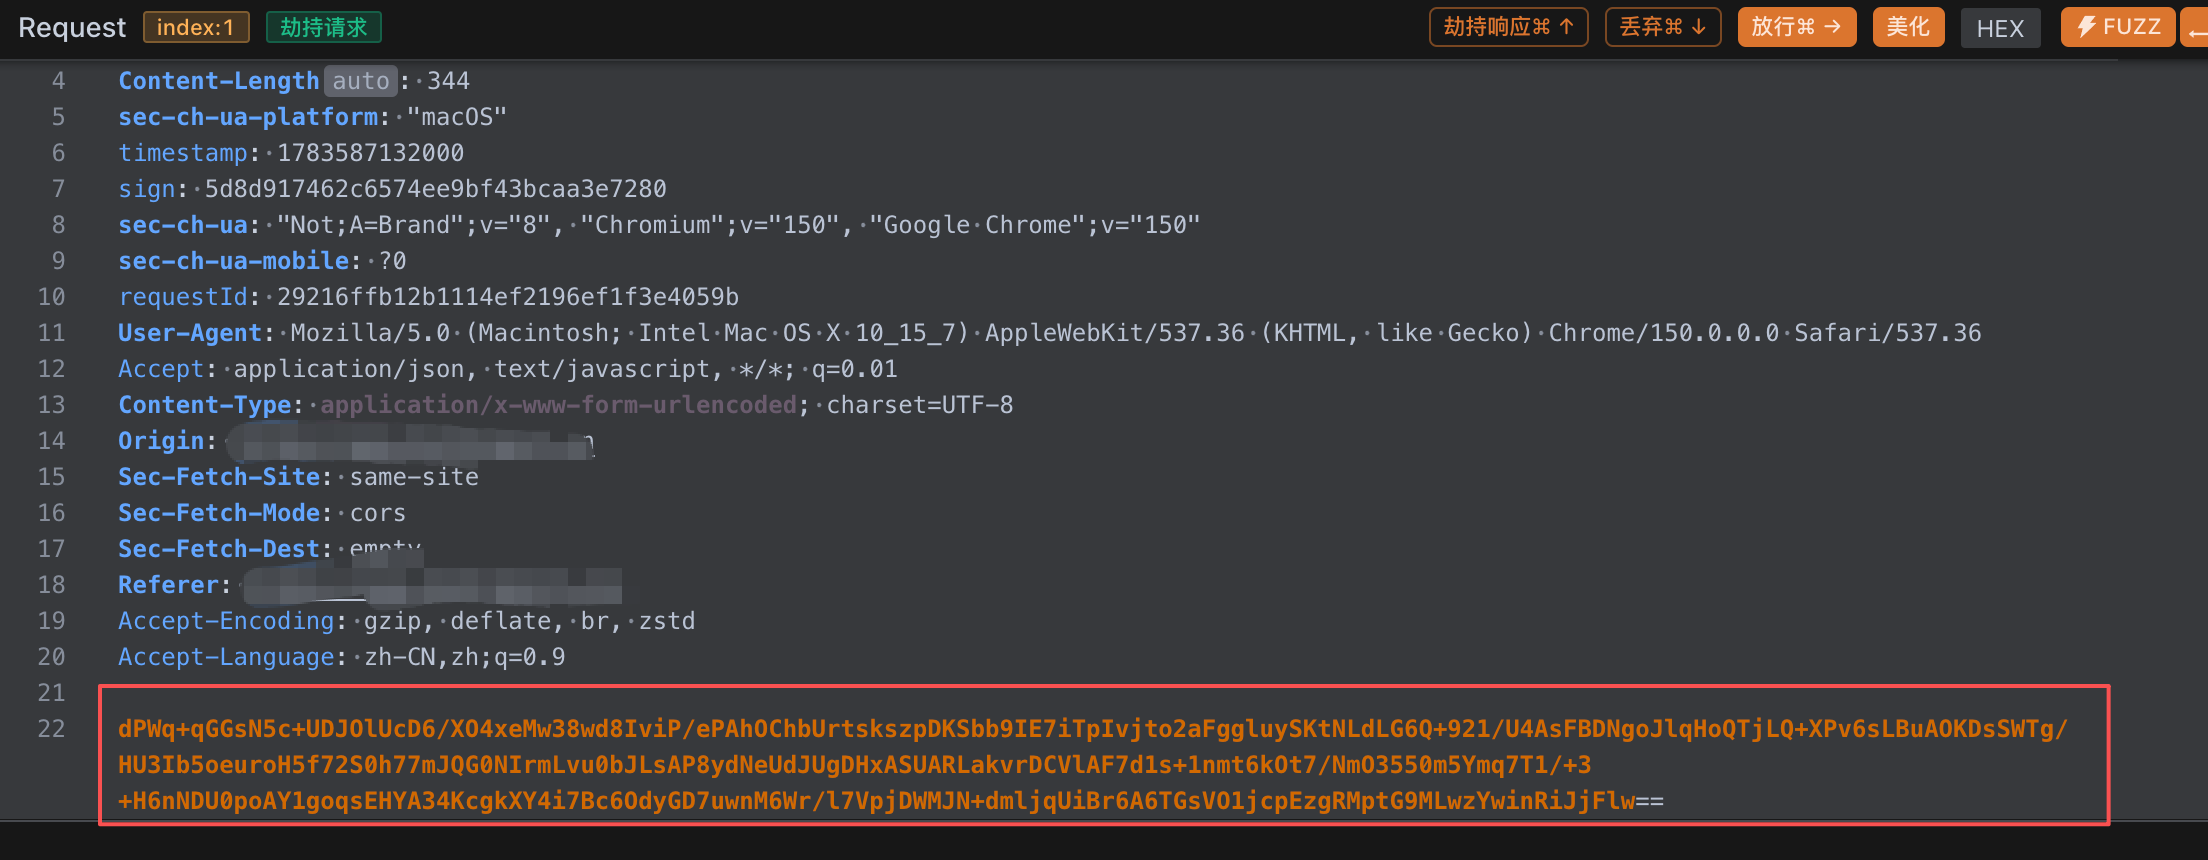Toggle HEX view of the request
Viewport: 2208px width, 860px height.
[2000, 28]
